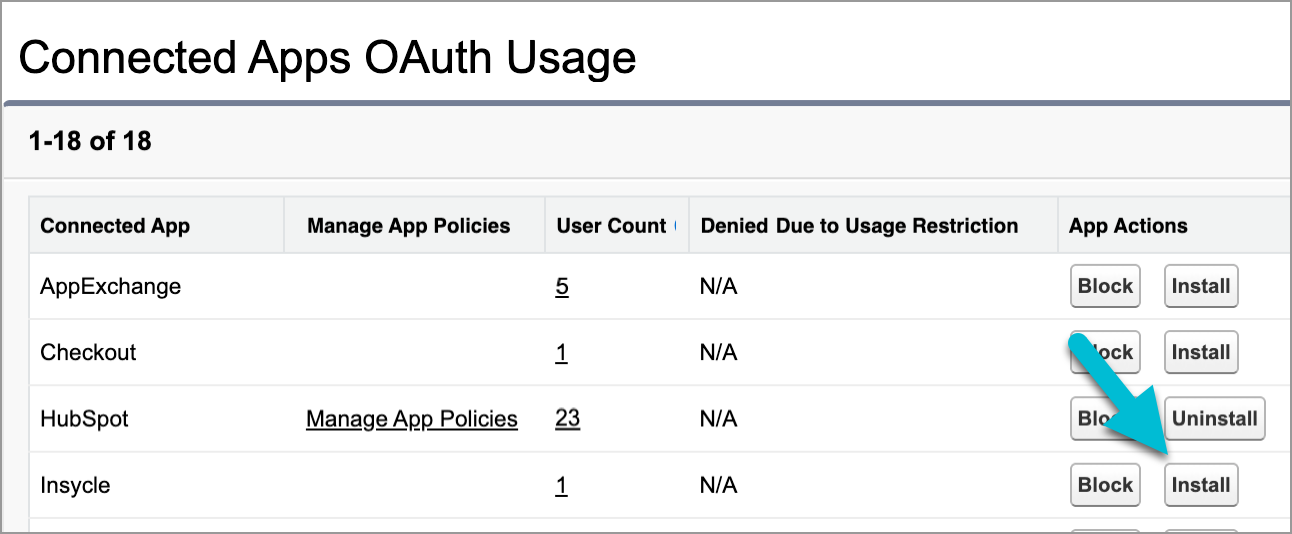
Task: Open Checkout user count link 1
Action: [562, 353]
